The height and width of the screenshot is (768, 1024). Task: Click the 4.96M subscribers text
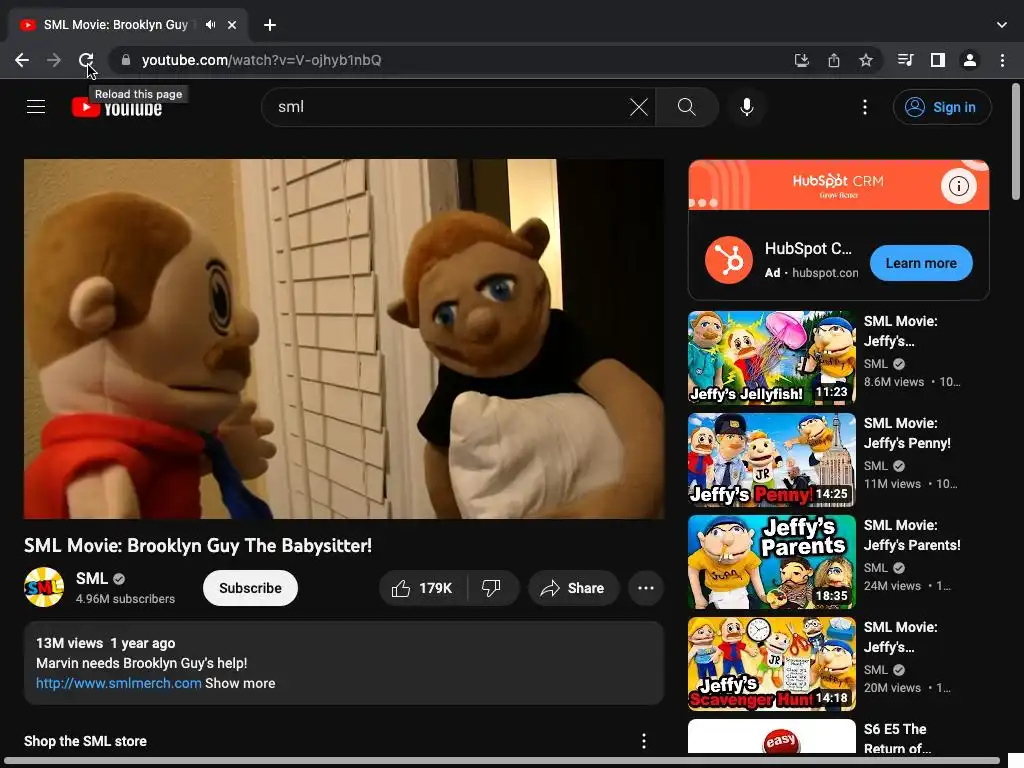(125, 599)
